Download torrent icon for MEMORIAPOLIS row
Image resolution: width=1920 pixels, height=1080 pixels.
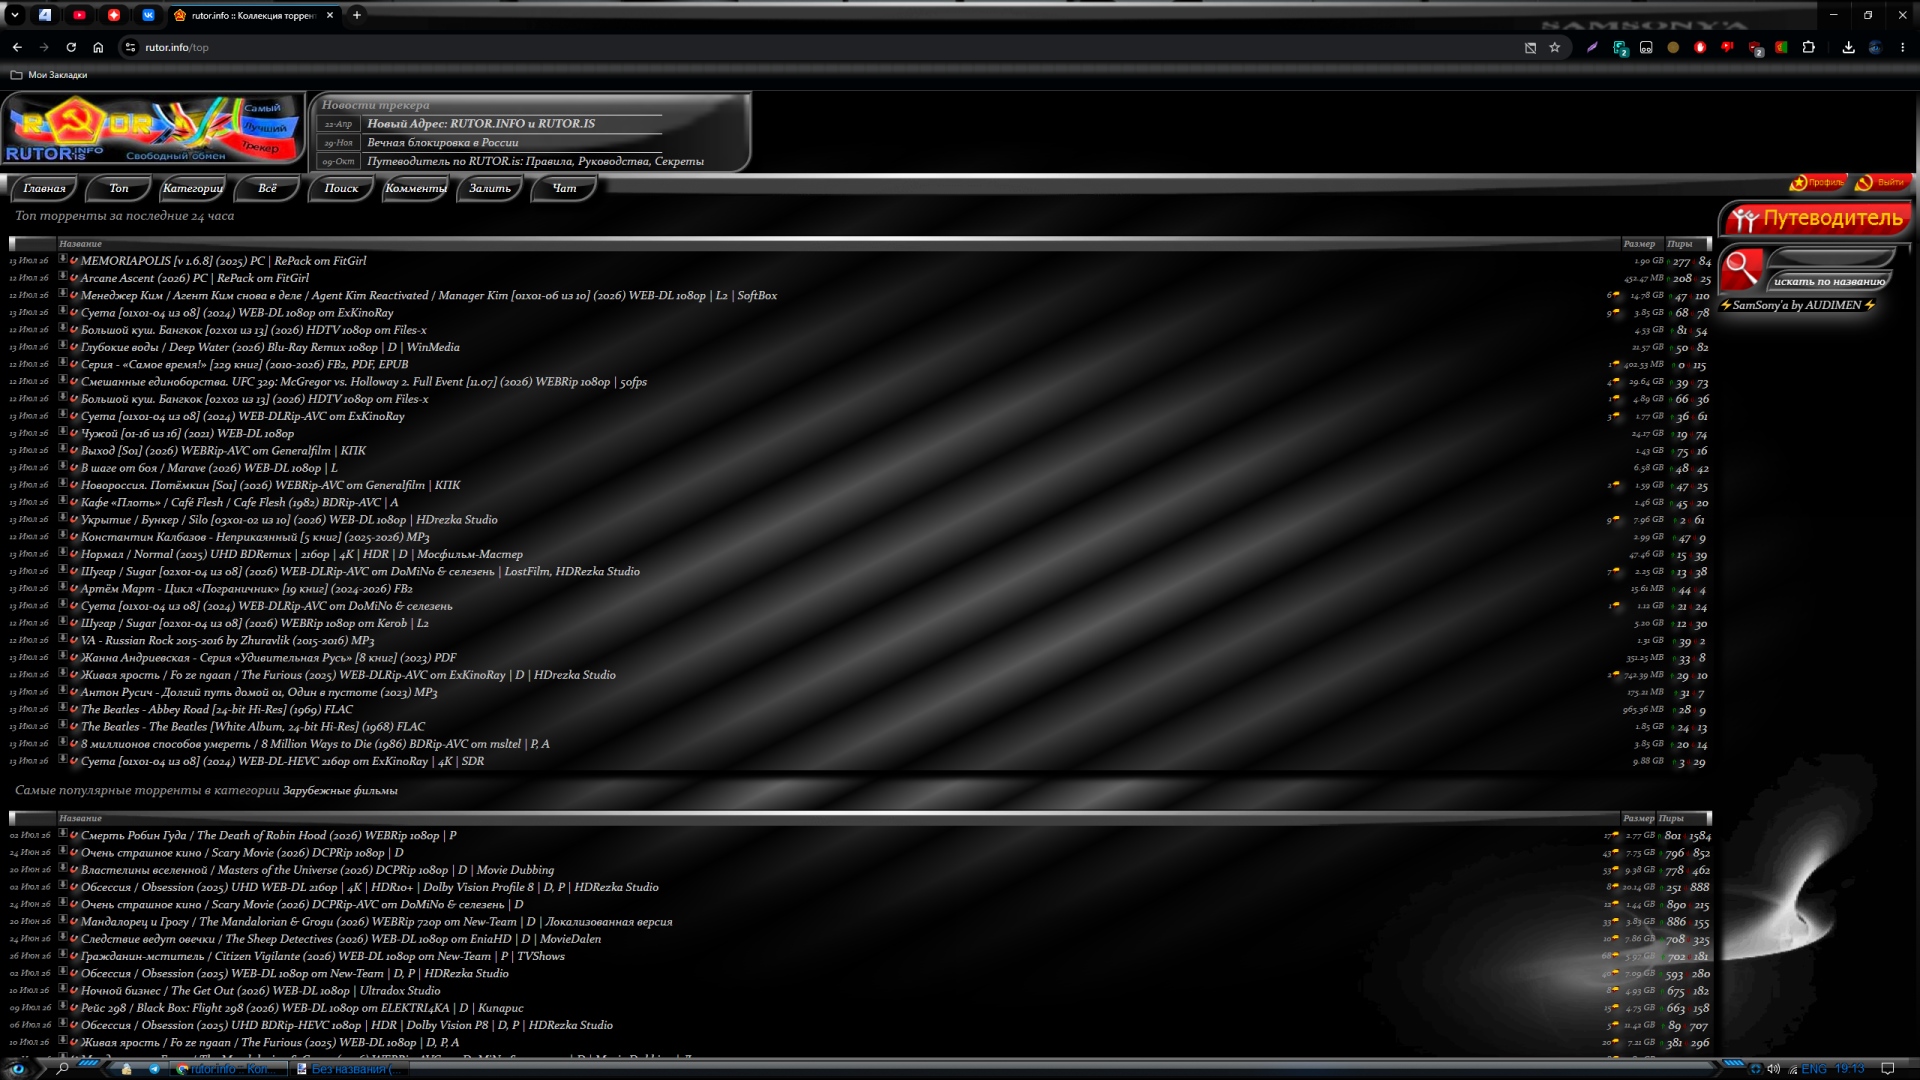(63, 260)
